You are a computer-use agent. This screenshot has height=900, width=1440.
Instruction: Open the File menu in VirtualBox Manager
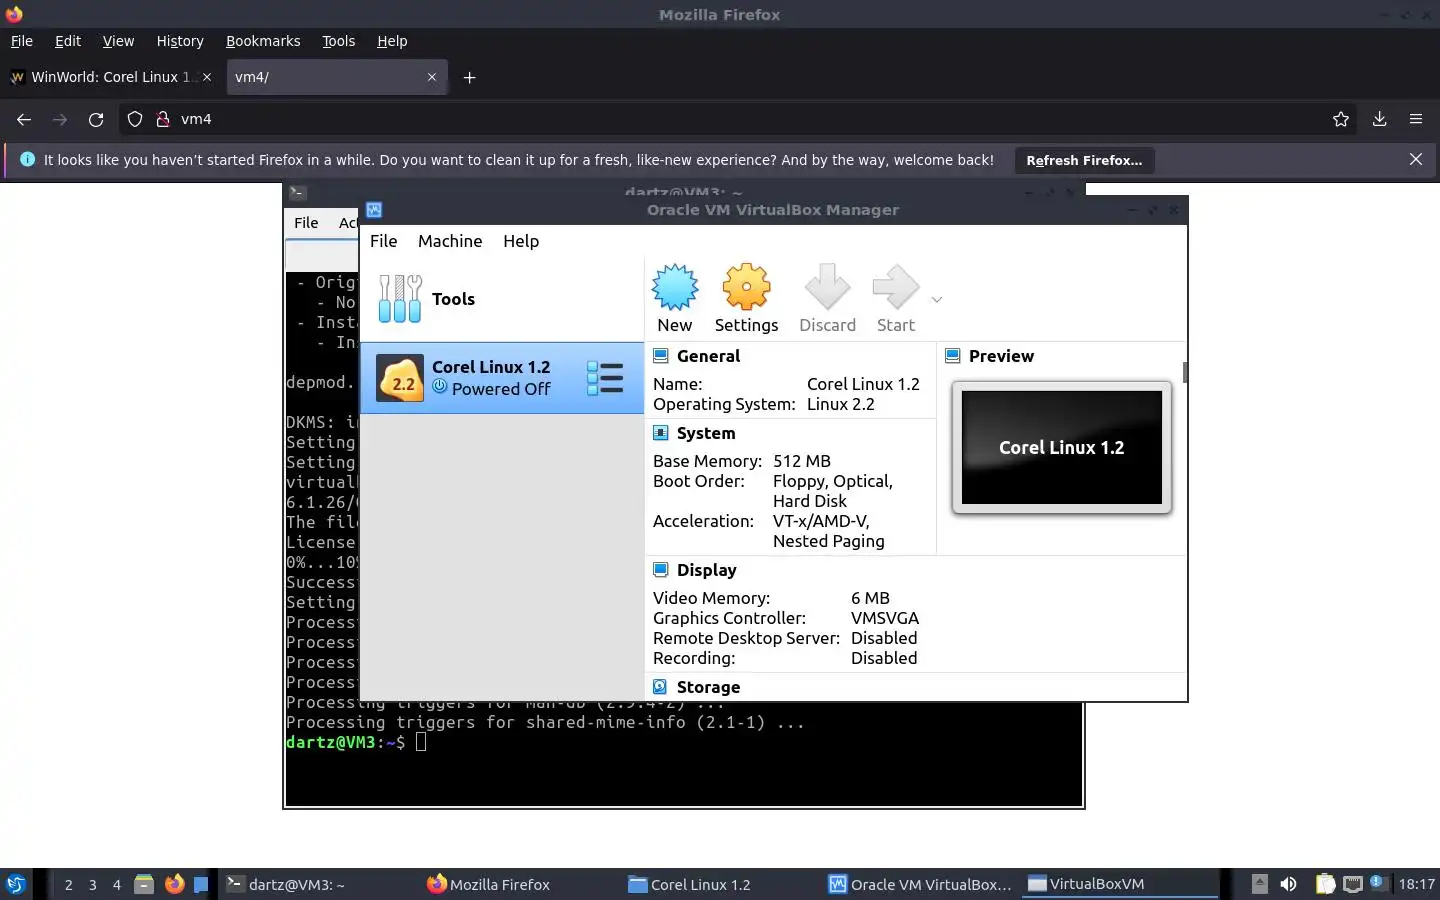pyautogui.click(x=383, y=241)
